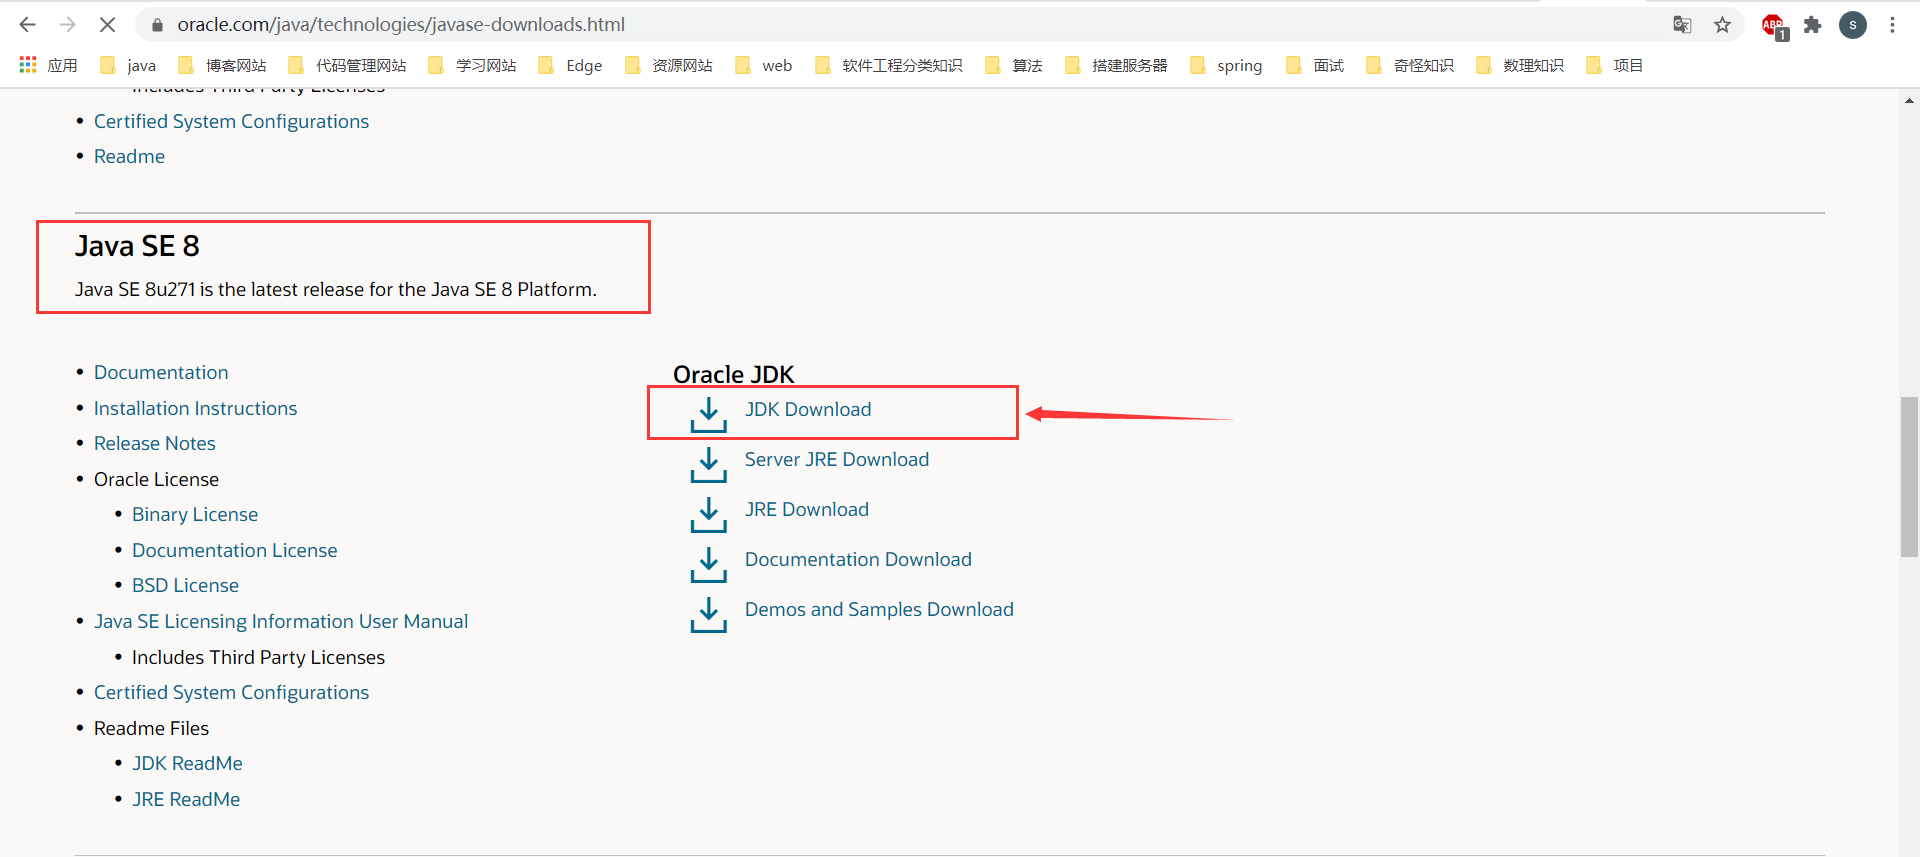This screenshot has width=1920, height=857.
Task: Click the page scrollbar thumb
Action: [x=1909, y=476]
